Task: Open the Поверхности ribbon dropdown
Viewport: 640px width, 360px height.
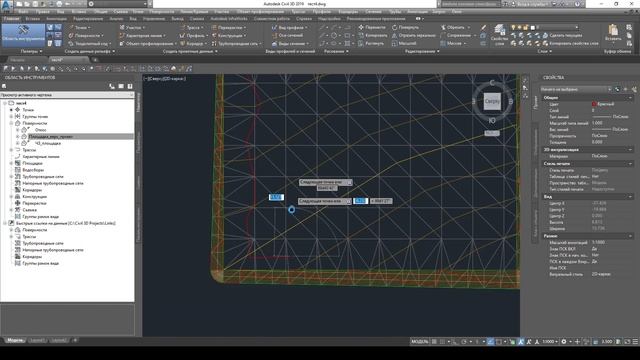Action: point(86,36)
